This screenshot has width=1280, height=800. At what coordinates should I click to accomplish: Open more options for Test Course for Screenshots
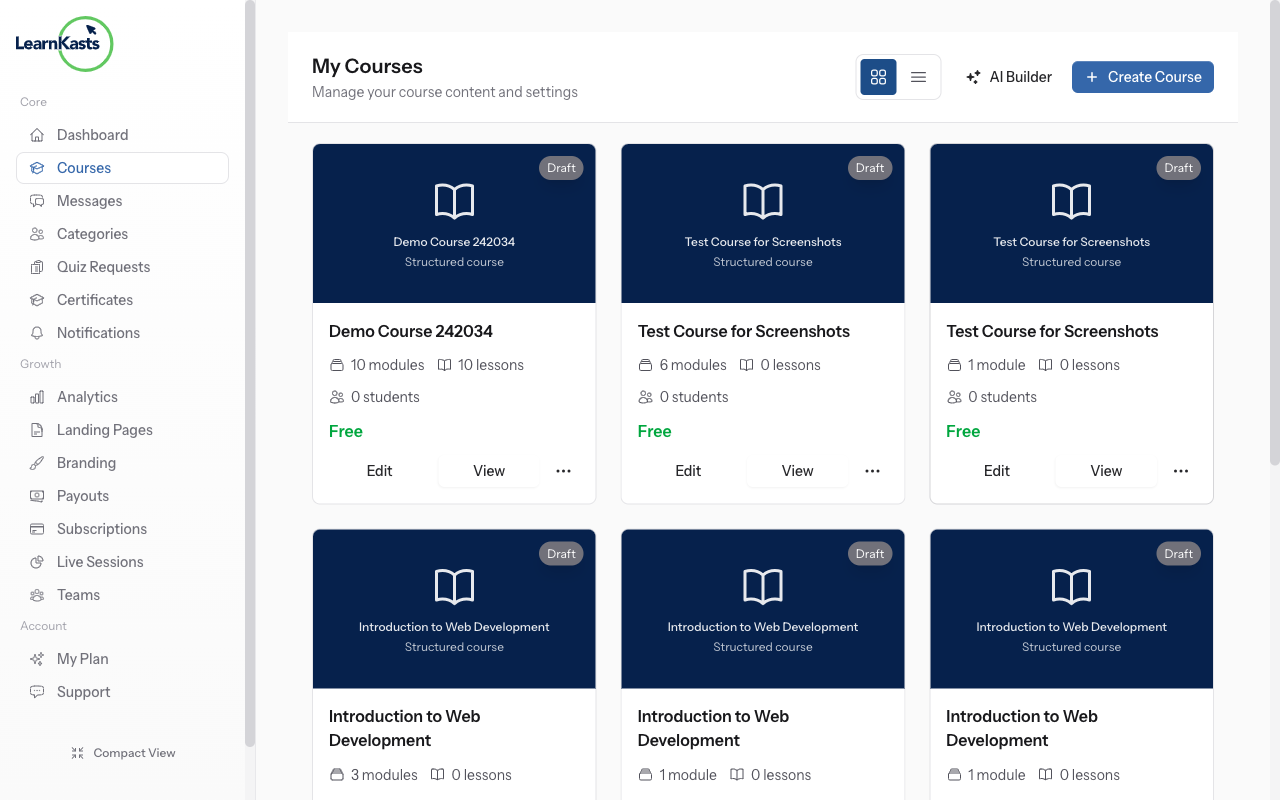872,470
